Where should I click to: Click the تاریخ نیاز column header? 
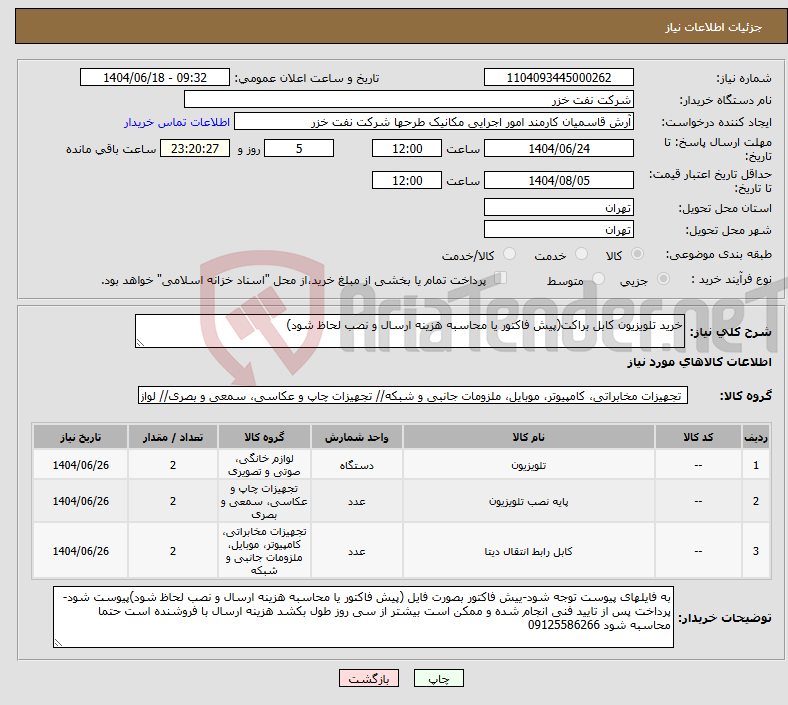[80, 437]
